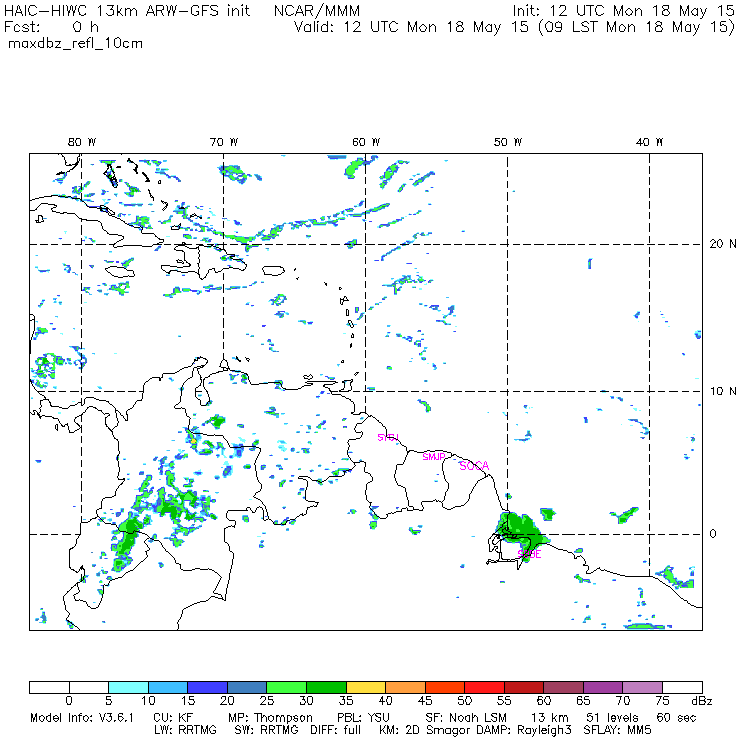This screenshot has width=740, height=740.
Task: Click the purple 65-70 dBz legend swatch
Action: (603, 687)
